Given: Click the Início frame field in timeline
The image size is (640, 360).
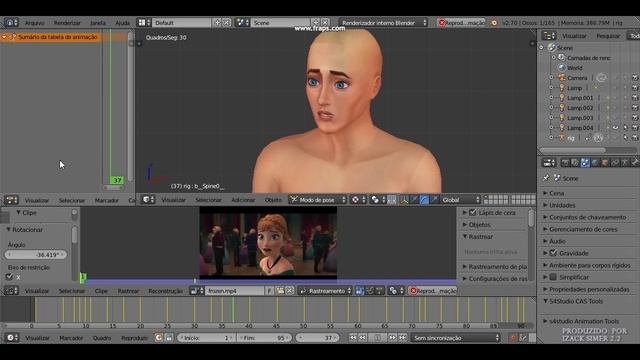Looking at the screenshot, I should pyautogui.click(x=207, y=338).
